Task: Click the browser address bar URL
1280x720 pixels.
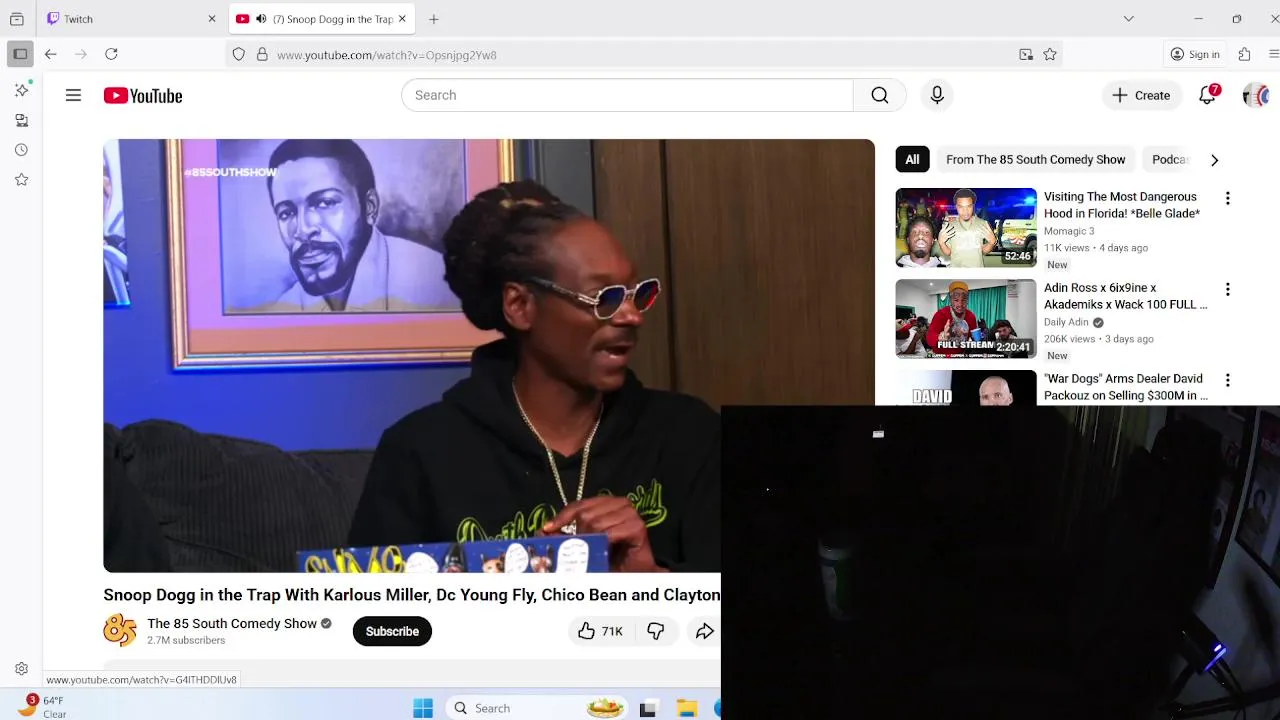Action: (386, 55)
